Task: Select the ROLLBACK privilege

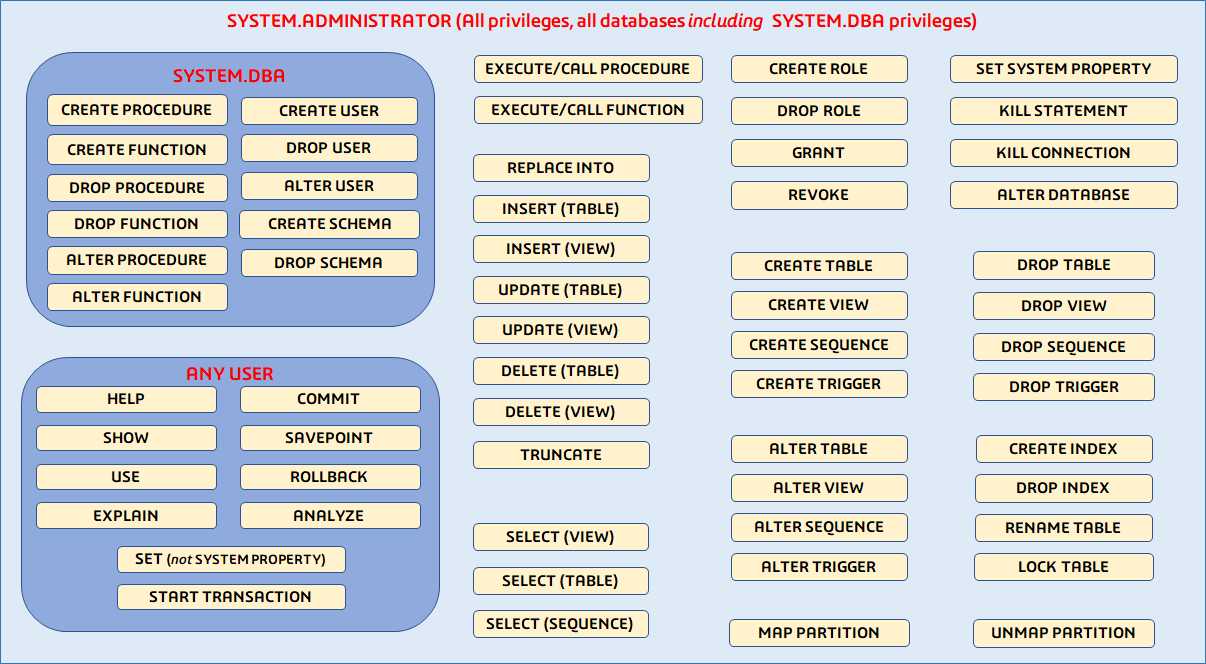Action: pos(329,476)
